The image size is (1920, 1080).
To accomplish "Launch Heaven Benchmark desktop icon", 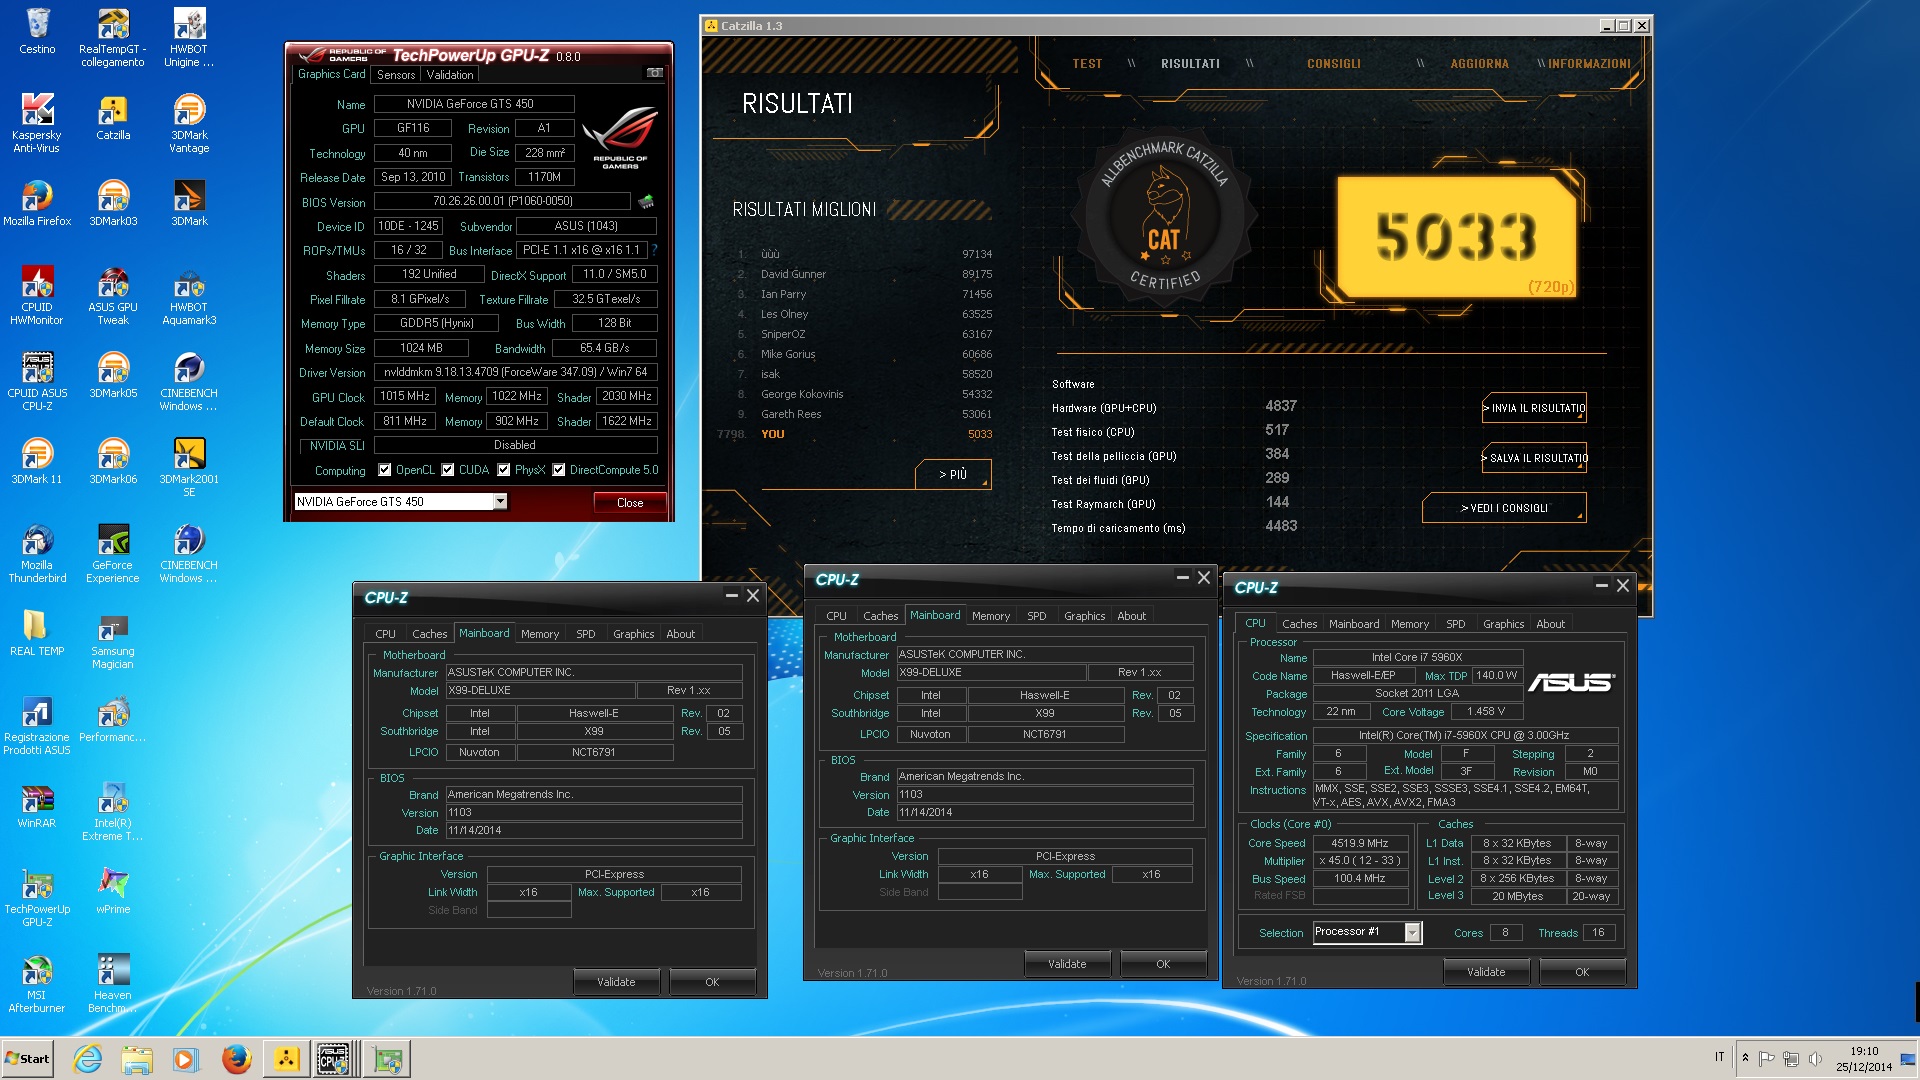I will (x=113, y=983).
